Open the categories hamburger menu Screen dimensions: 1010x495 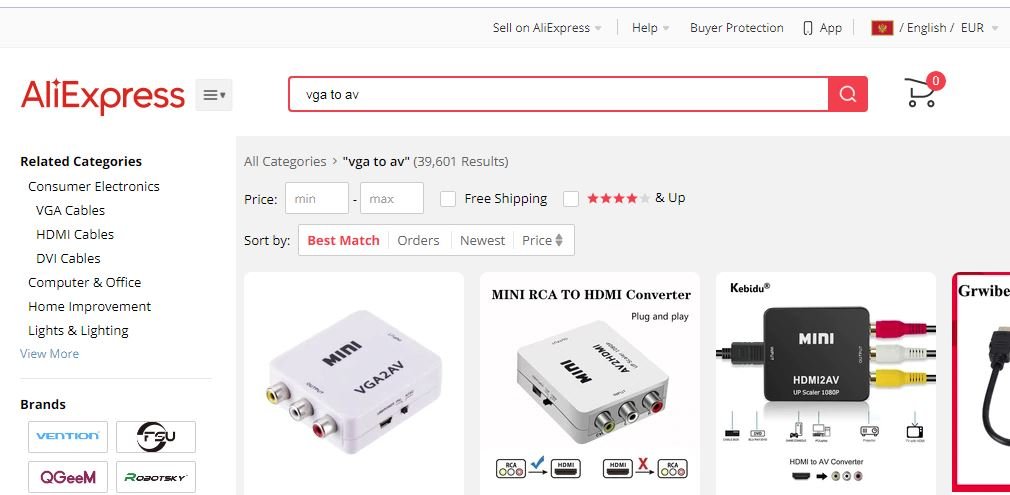click(214, 95)
